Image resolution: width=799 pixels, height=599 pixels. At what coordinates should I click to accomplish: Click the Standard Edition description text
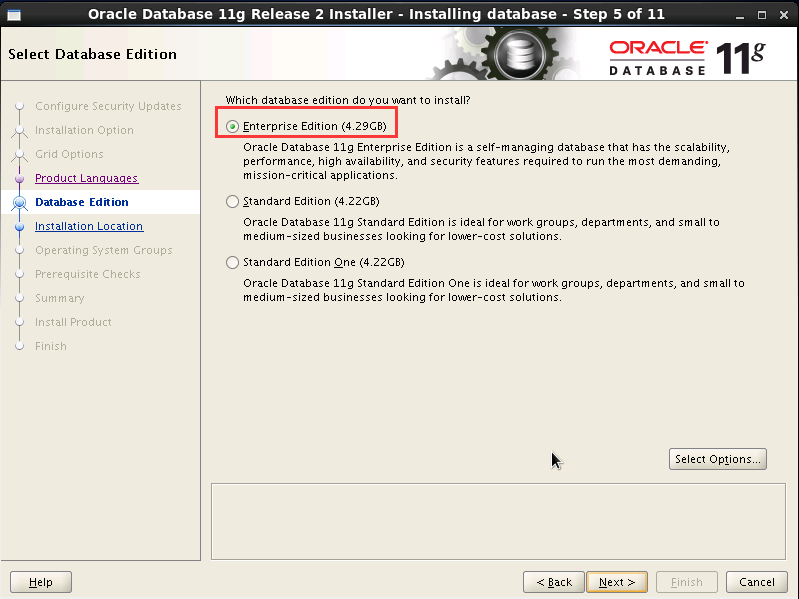coord(482,229)
